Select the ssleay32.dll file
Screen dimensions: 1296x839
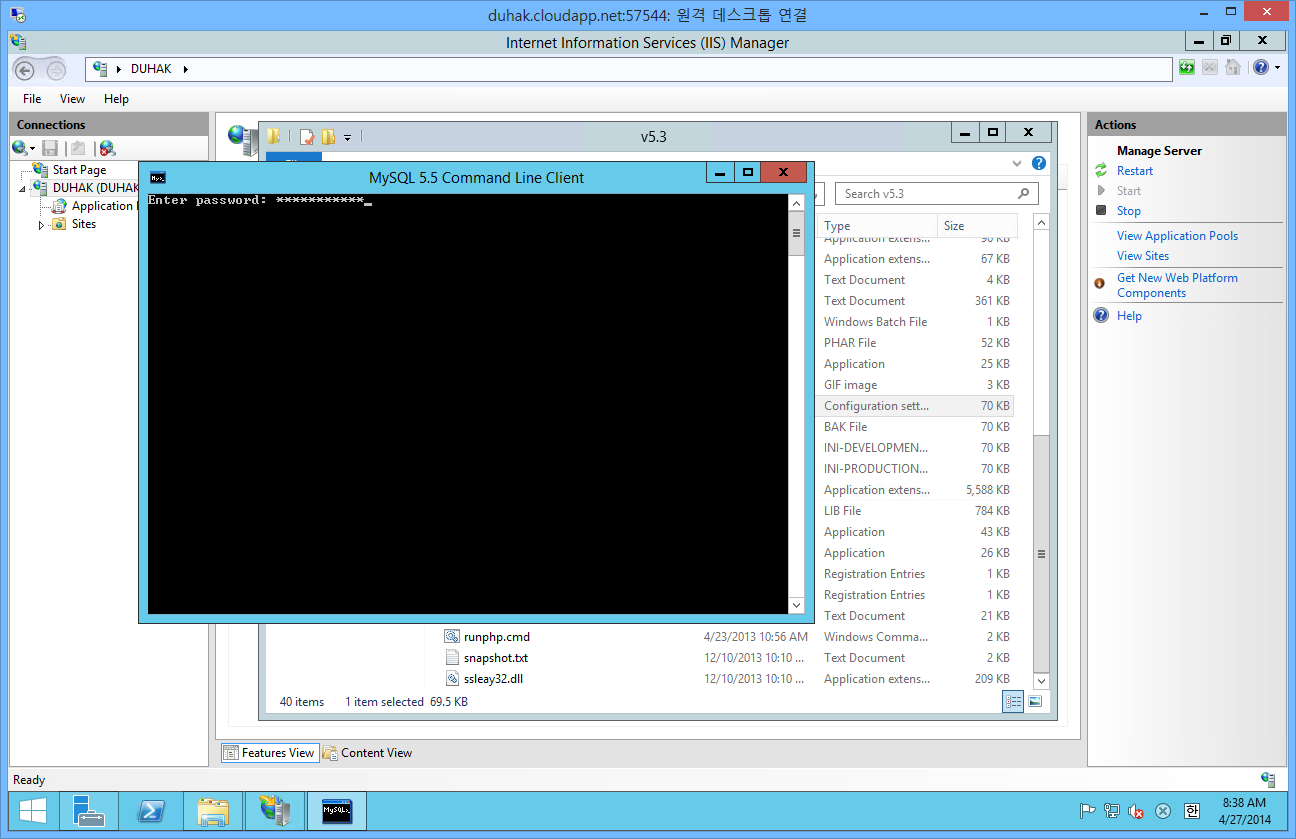[x=493, y=679]
